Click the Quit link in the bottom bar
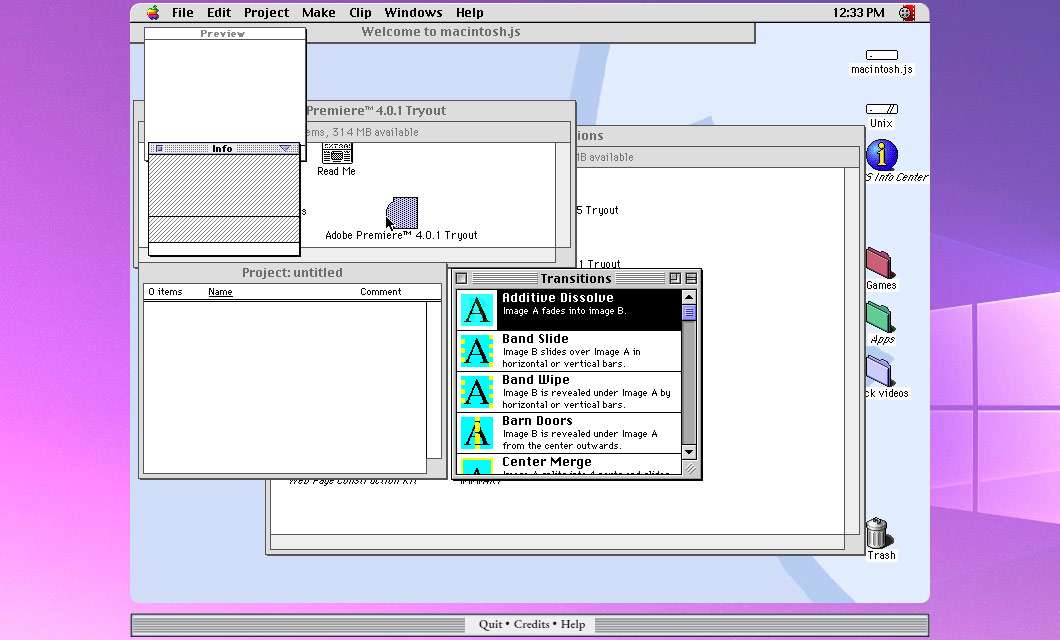 coord(490,624)
